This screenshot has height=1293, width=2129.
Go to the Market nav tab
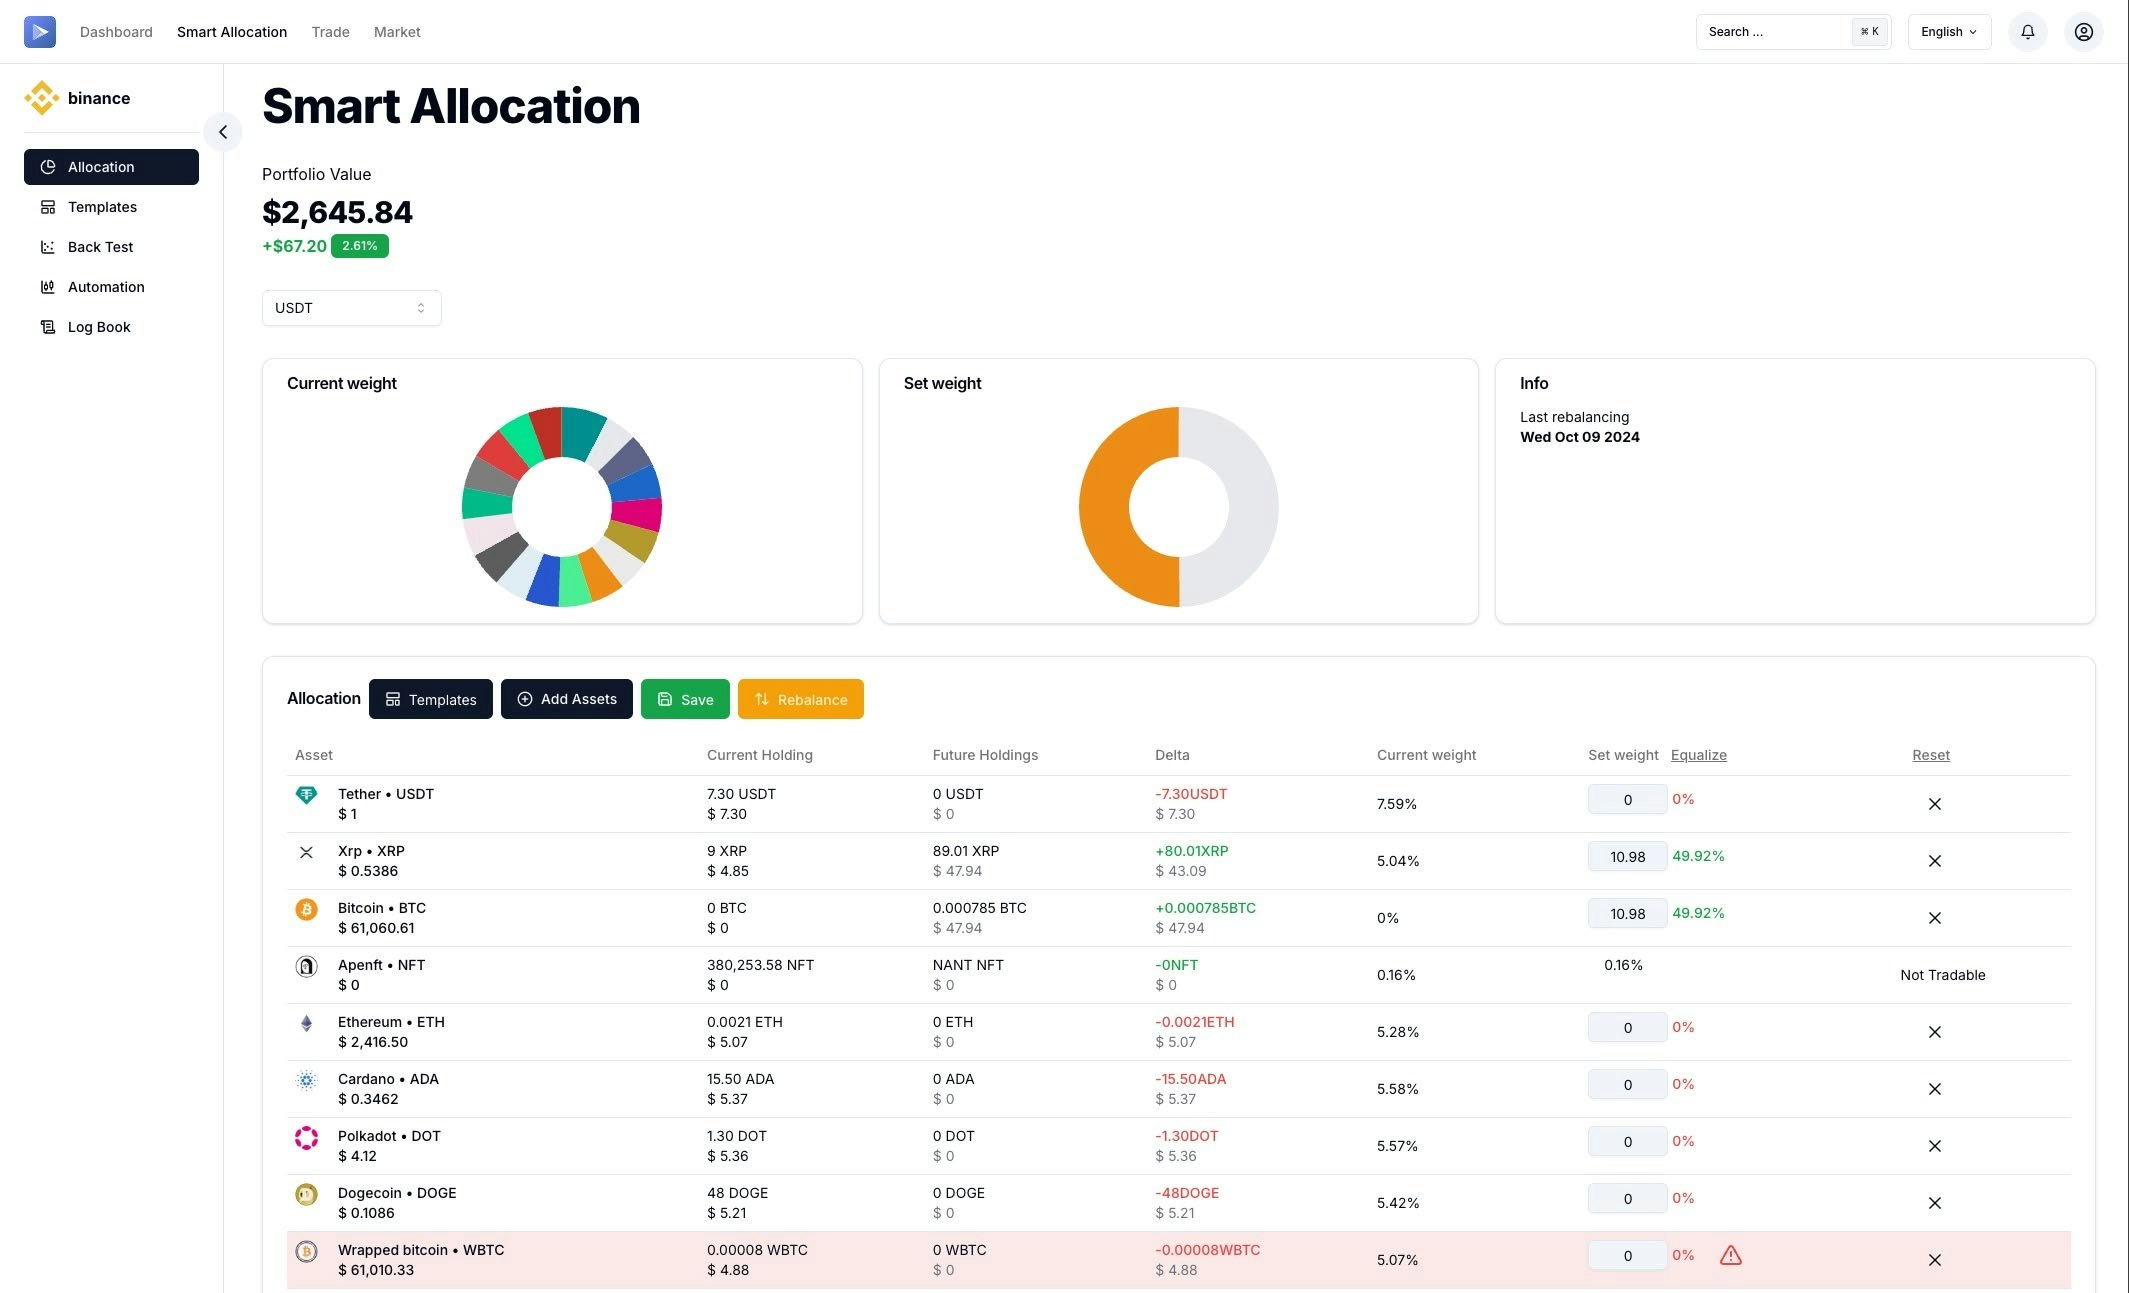[x=397, y=32]
